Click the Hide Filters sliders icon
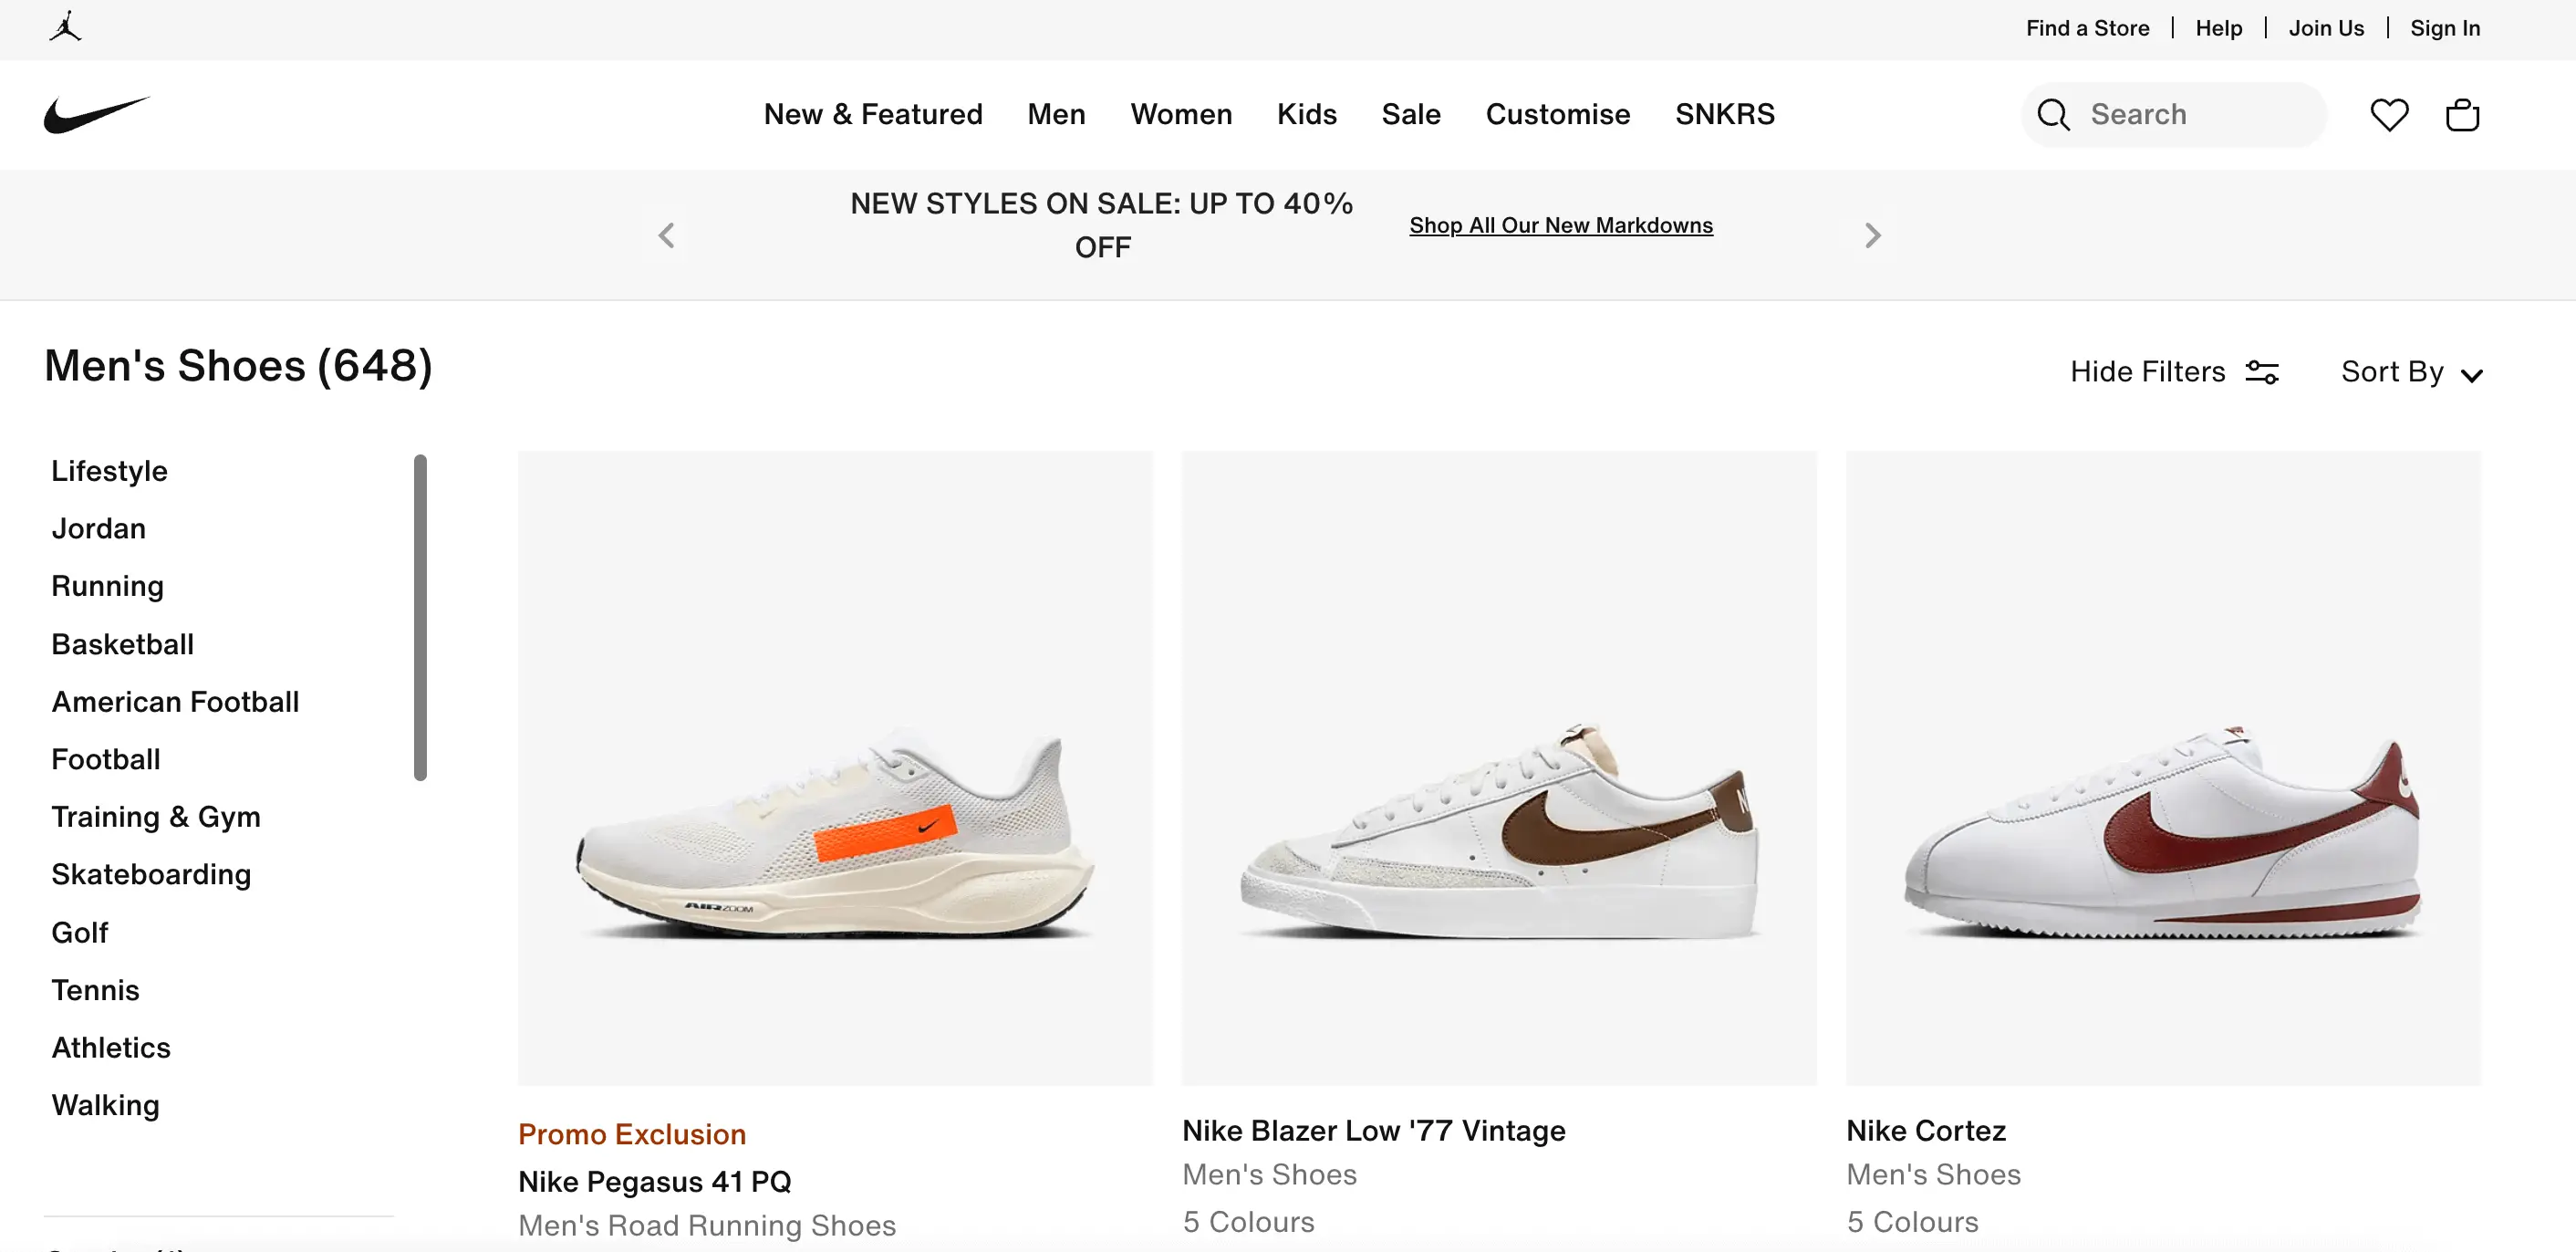This screenshot has width=2576, height=1252. [x=2263, y=371]
